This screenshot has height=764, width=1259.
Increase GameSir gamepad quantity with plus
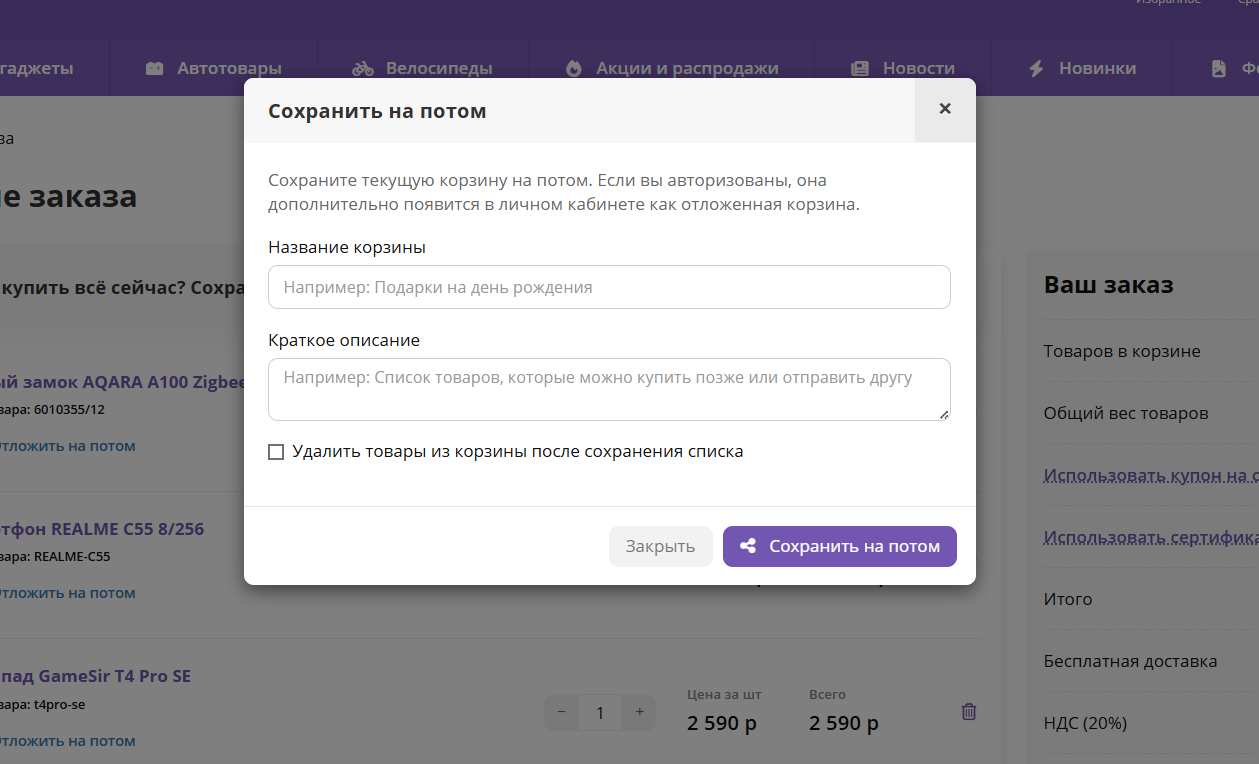click(639, 712)
